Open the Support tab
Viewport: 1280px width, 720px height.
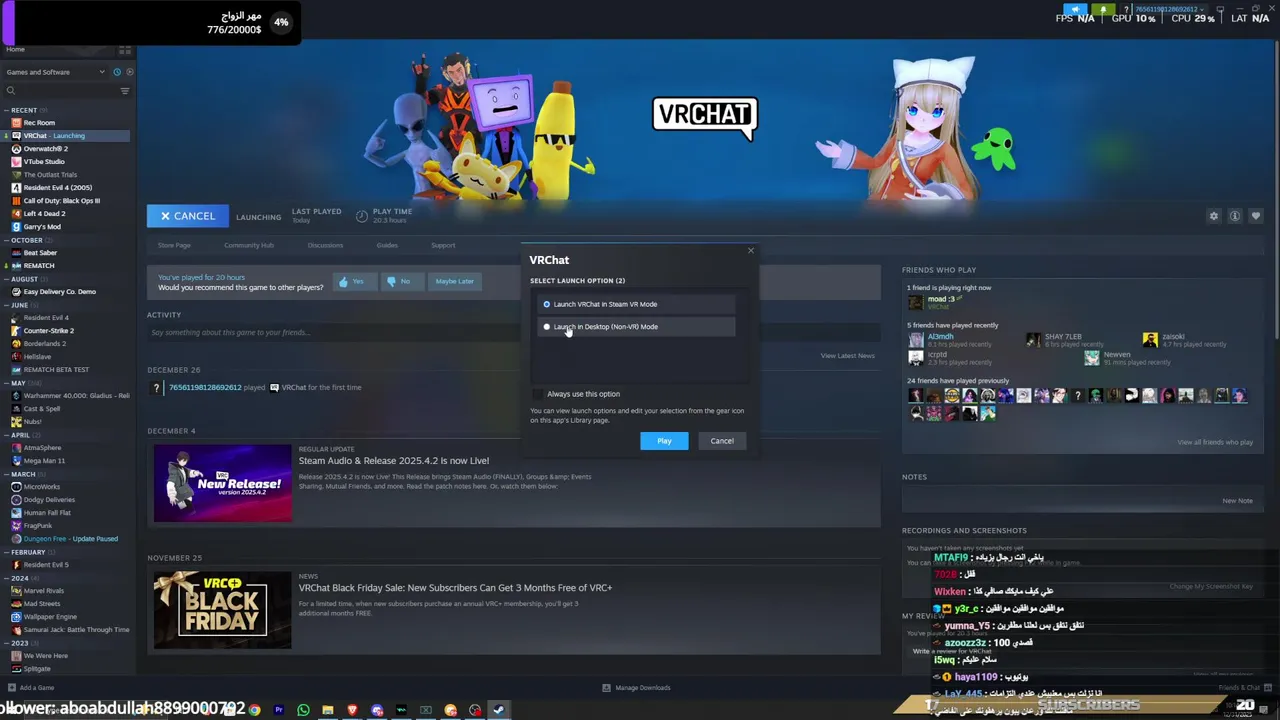443,245
